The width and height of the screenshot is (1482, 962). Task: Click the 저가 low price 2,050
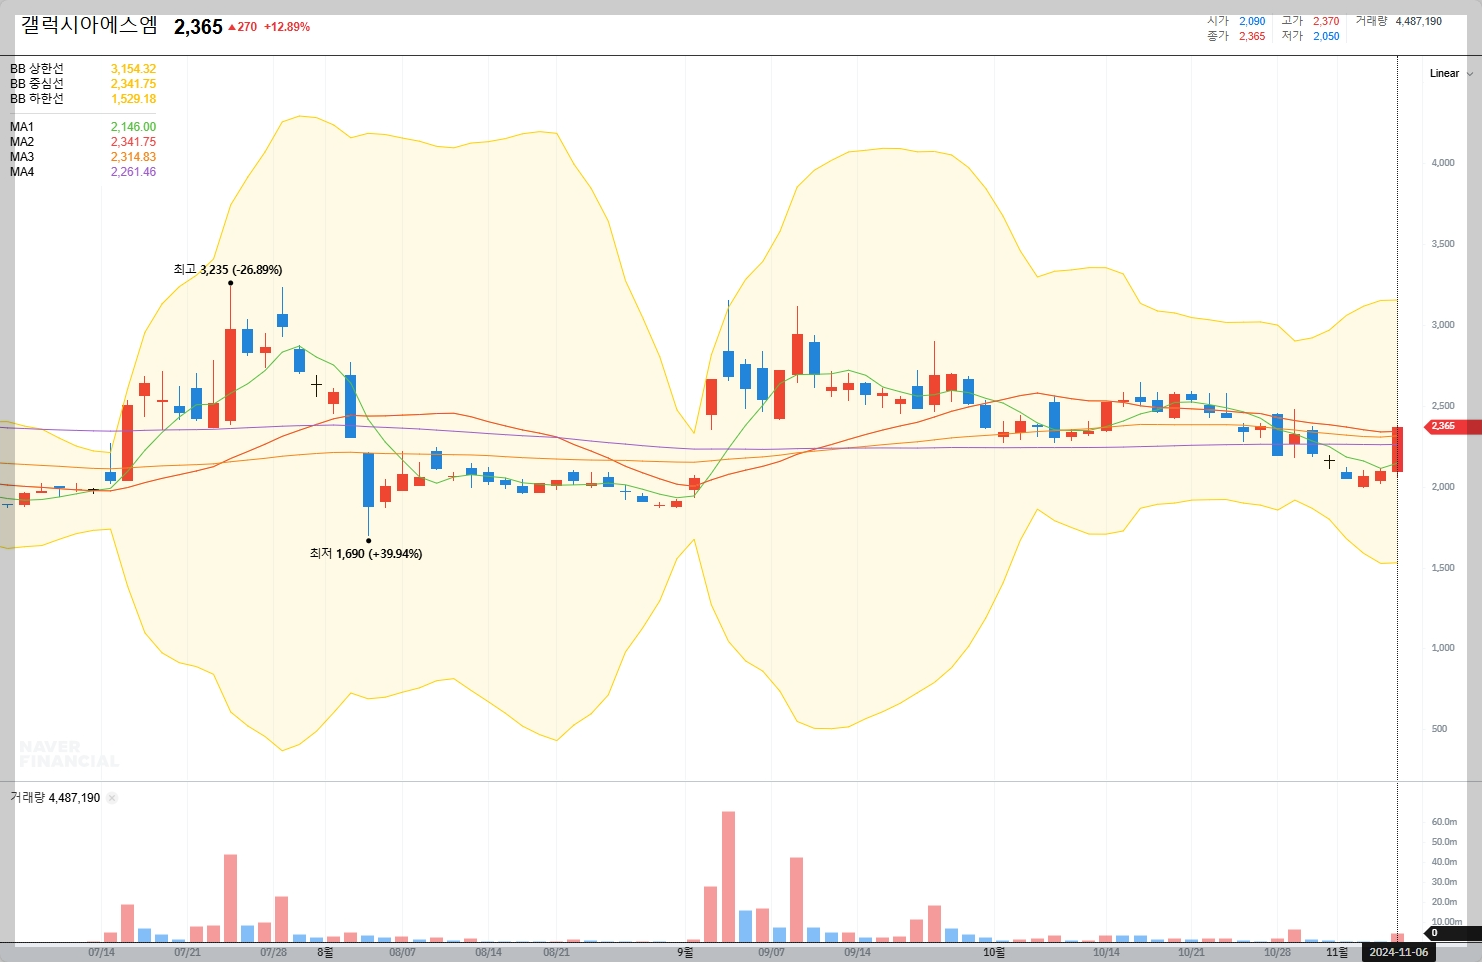[1326, 36]
